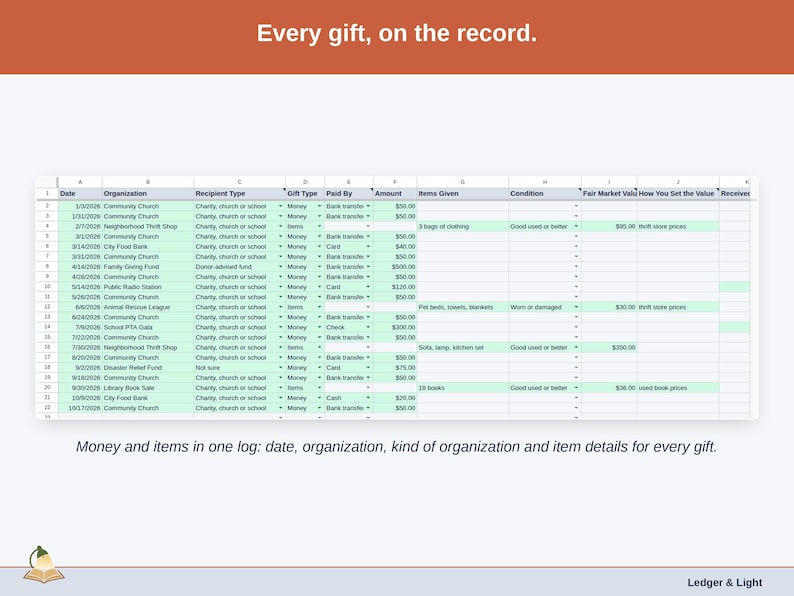The image size is (794, 596).
Task: Click the Organization header cell
Action: [148, 193]
